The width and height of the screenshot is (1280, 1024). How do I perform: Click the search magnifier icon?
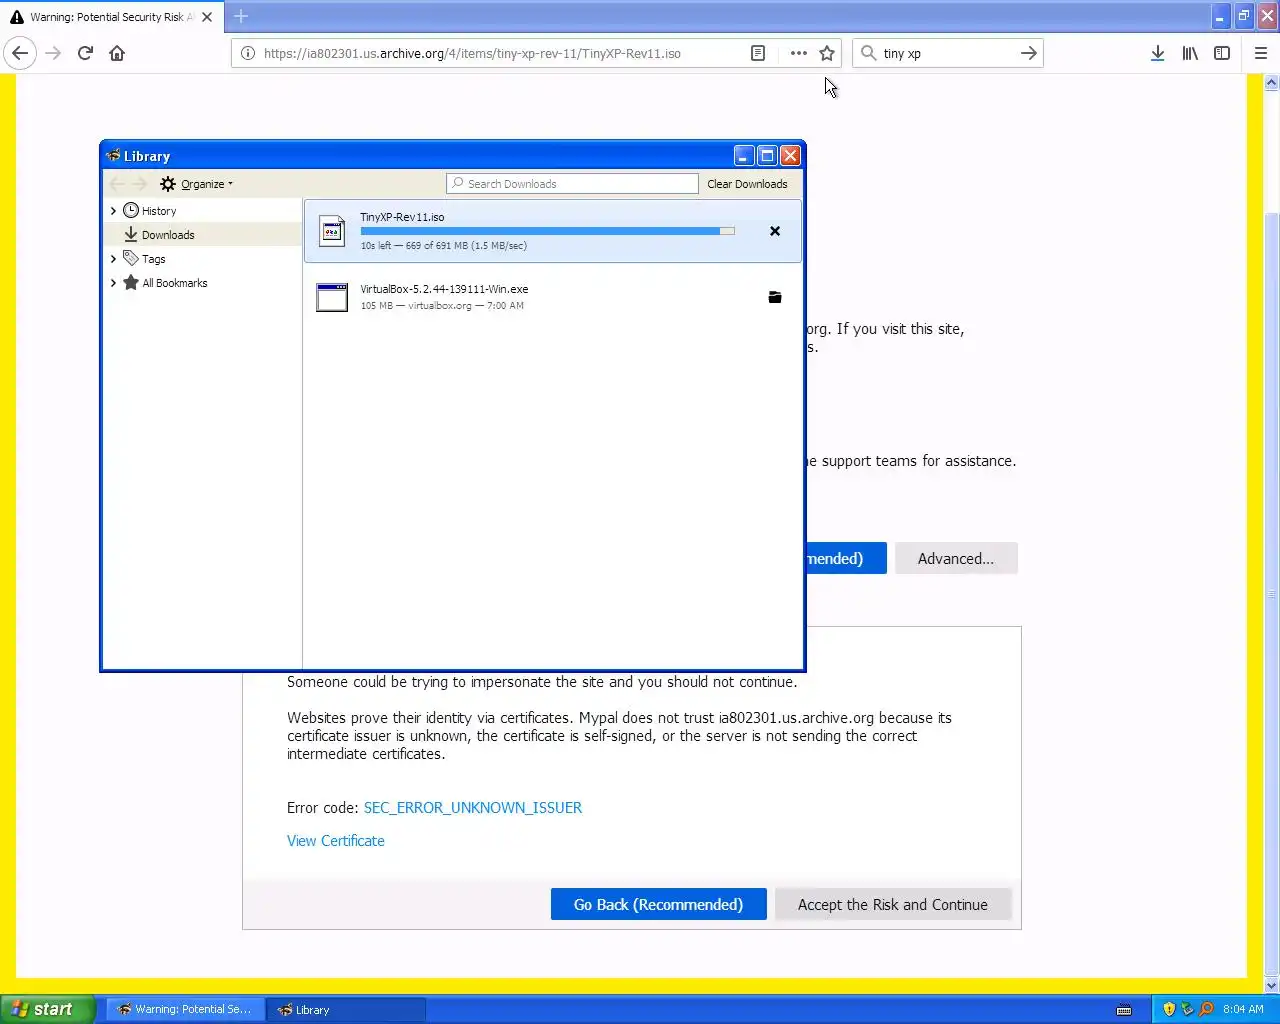(x=868, y=53)
